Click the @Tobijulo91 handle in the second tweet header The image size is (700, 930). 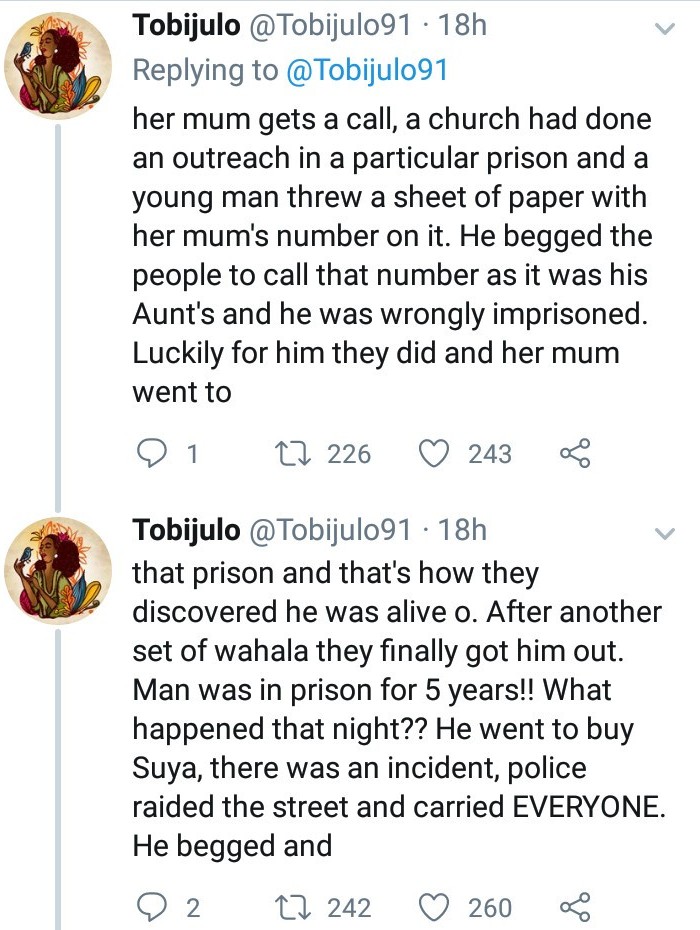(x=330, y=530)
